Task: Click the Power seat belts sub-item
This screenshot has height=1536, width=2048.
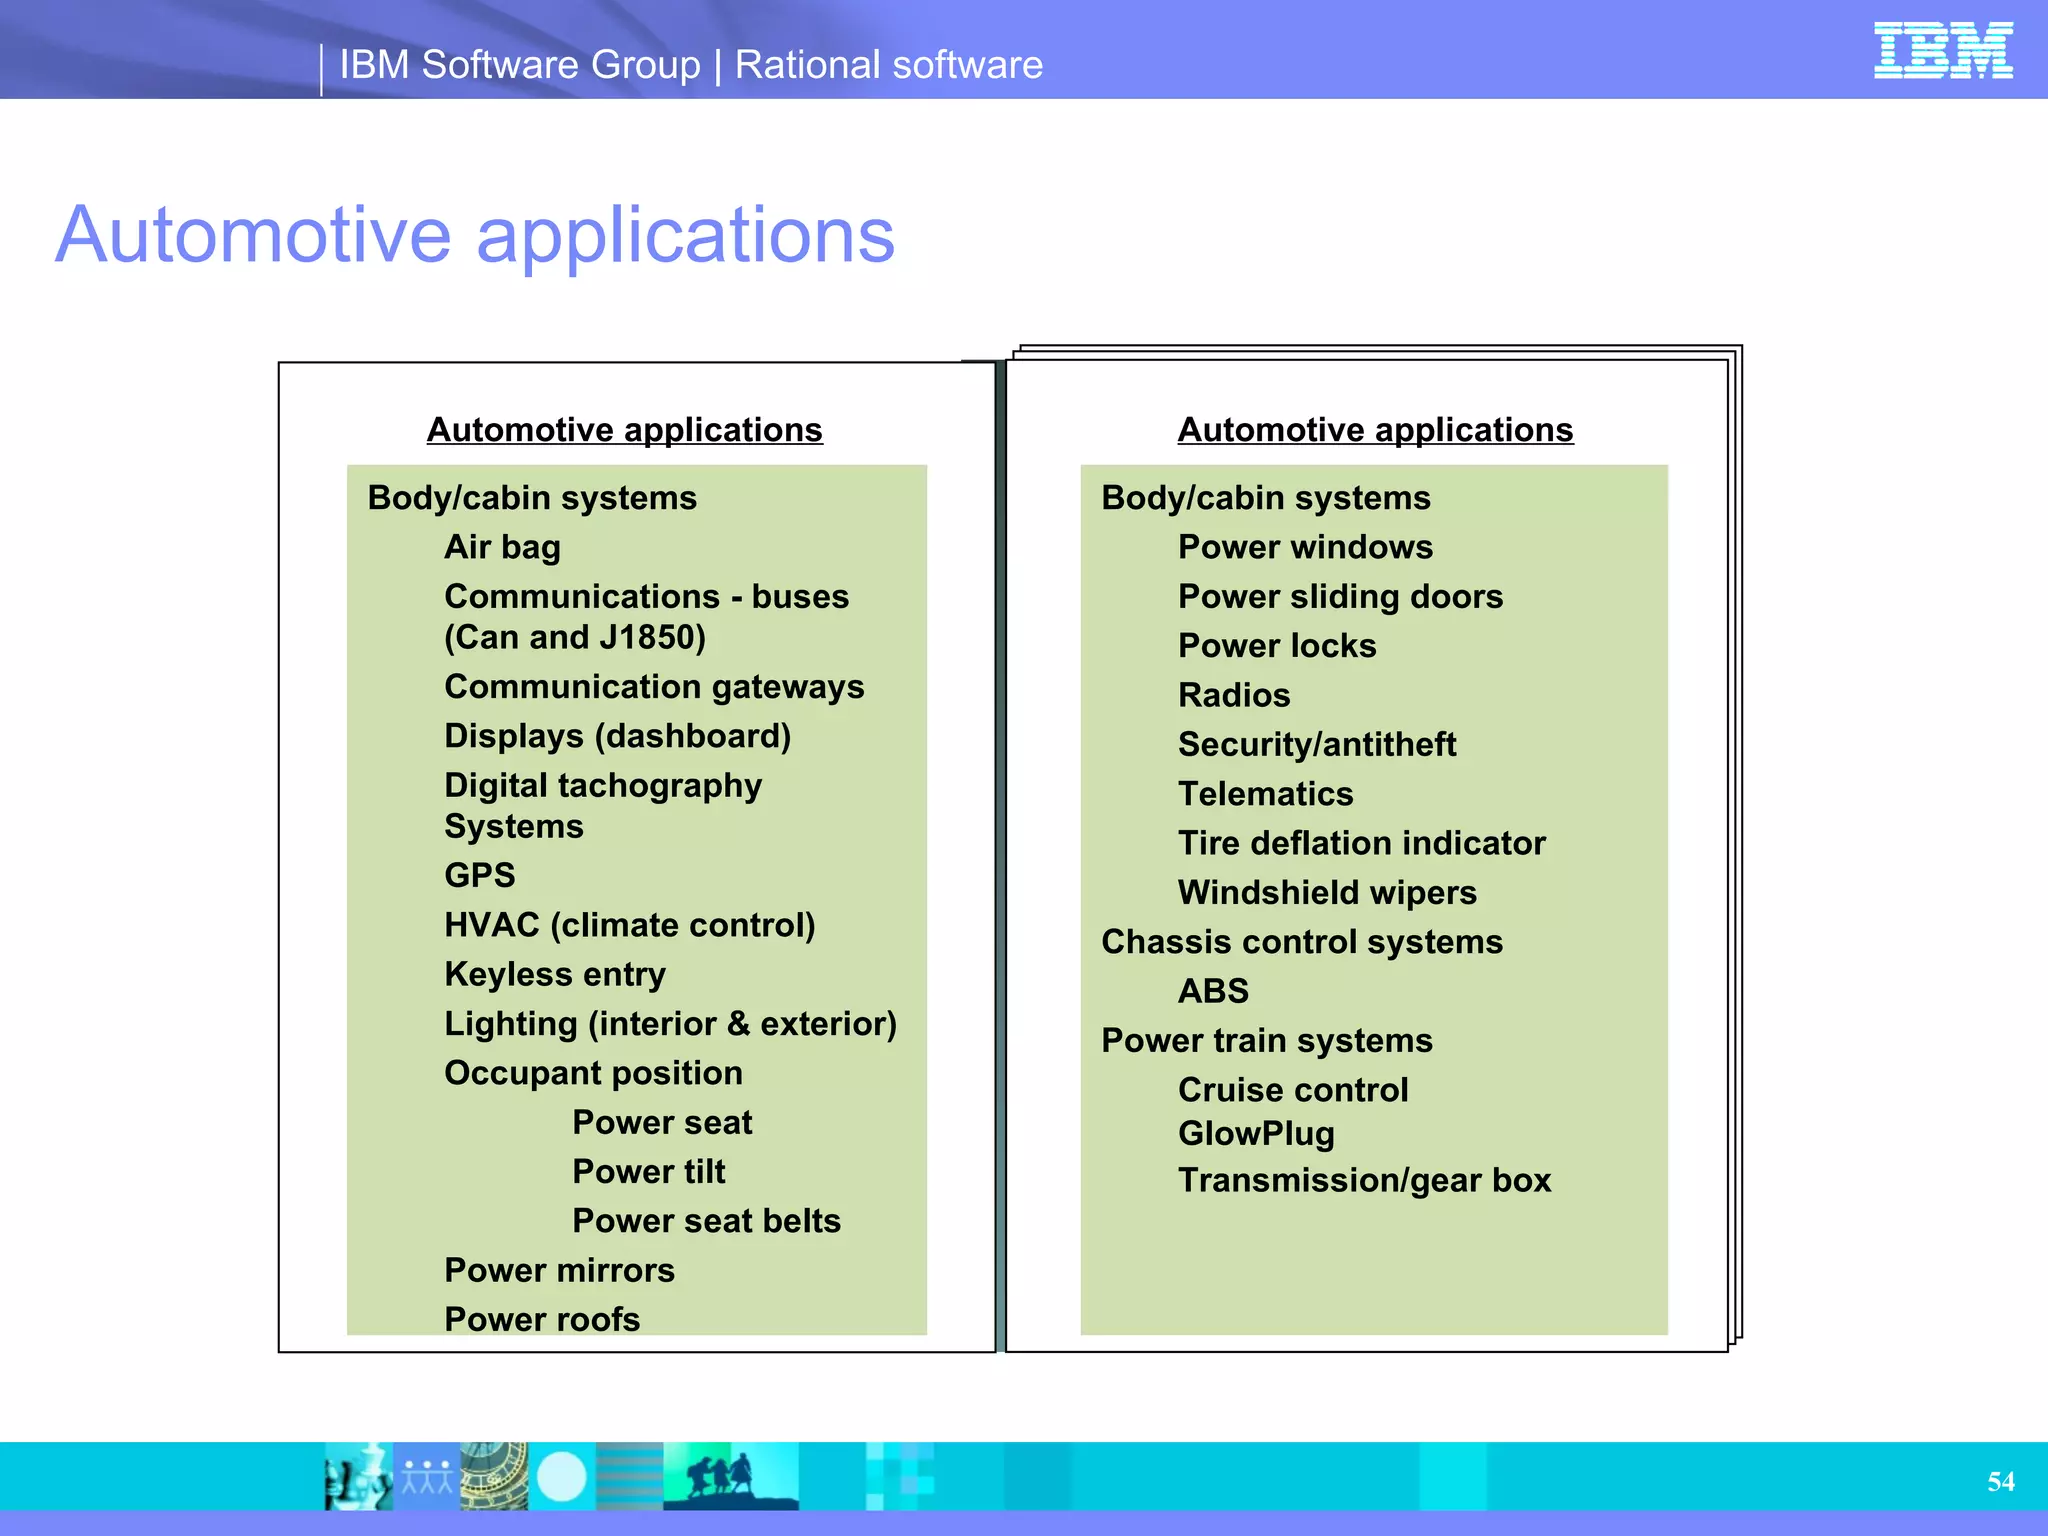Action: coord(706,1221)
